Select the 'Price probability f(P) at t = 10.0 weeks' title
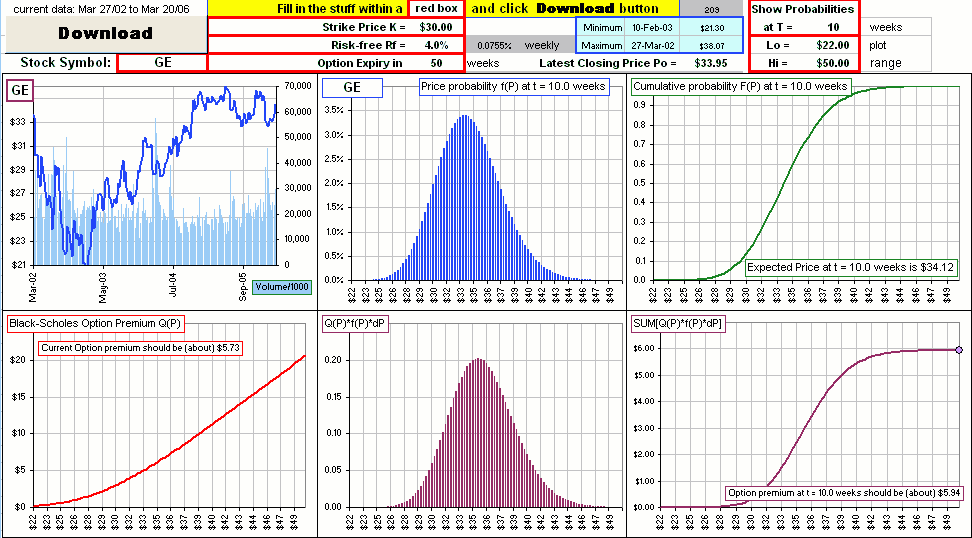The width and height of the screenshot is (972, 538). click(x=514, y=87)
